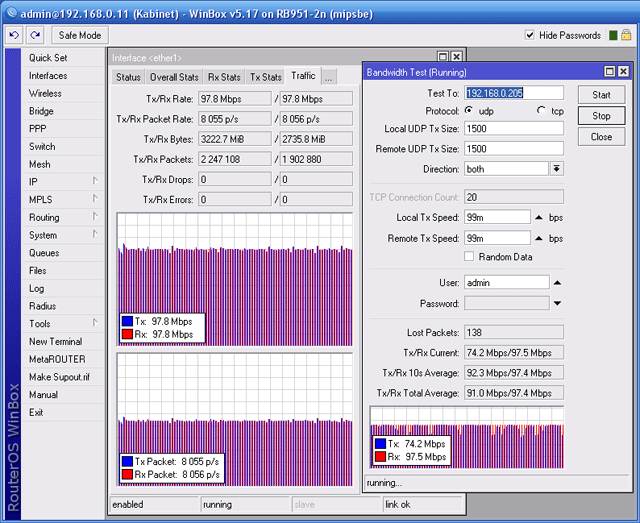This screenshot has width=640, height=523.
Task: Switch to the Status tab
Action: (128, 77)
